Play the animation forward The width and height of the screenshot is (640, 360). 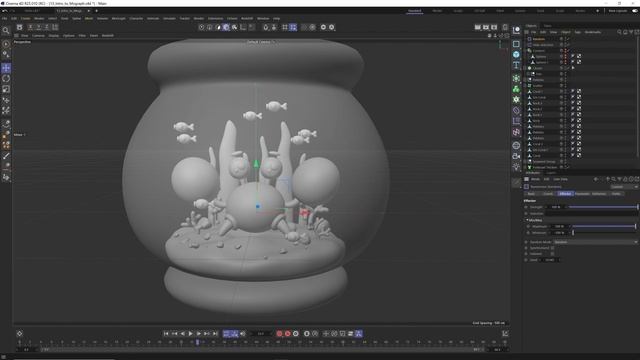point(191,334)
